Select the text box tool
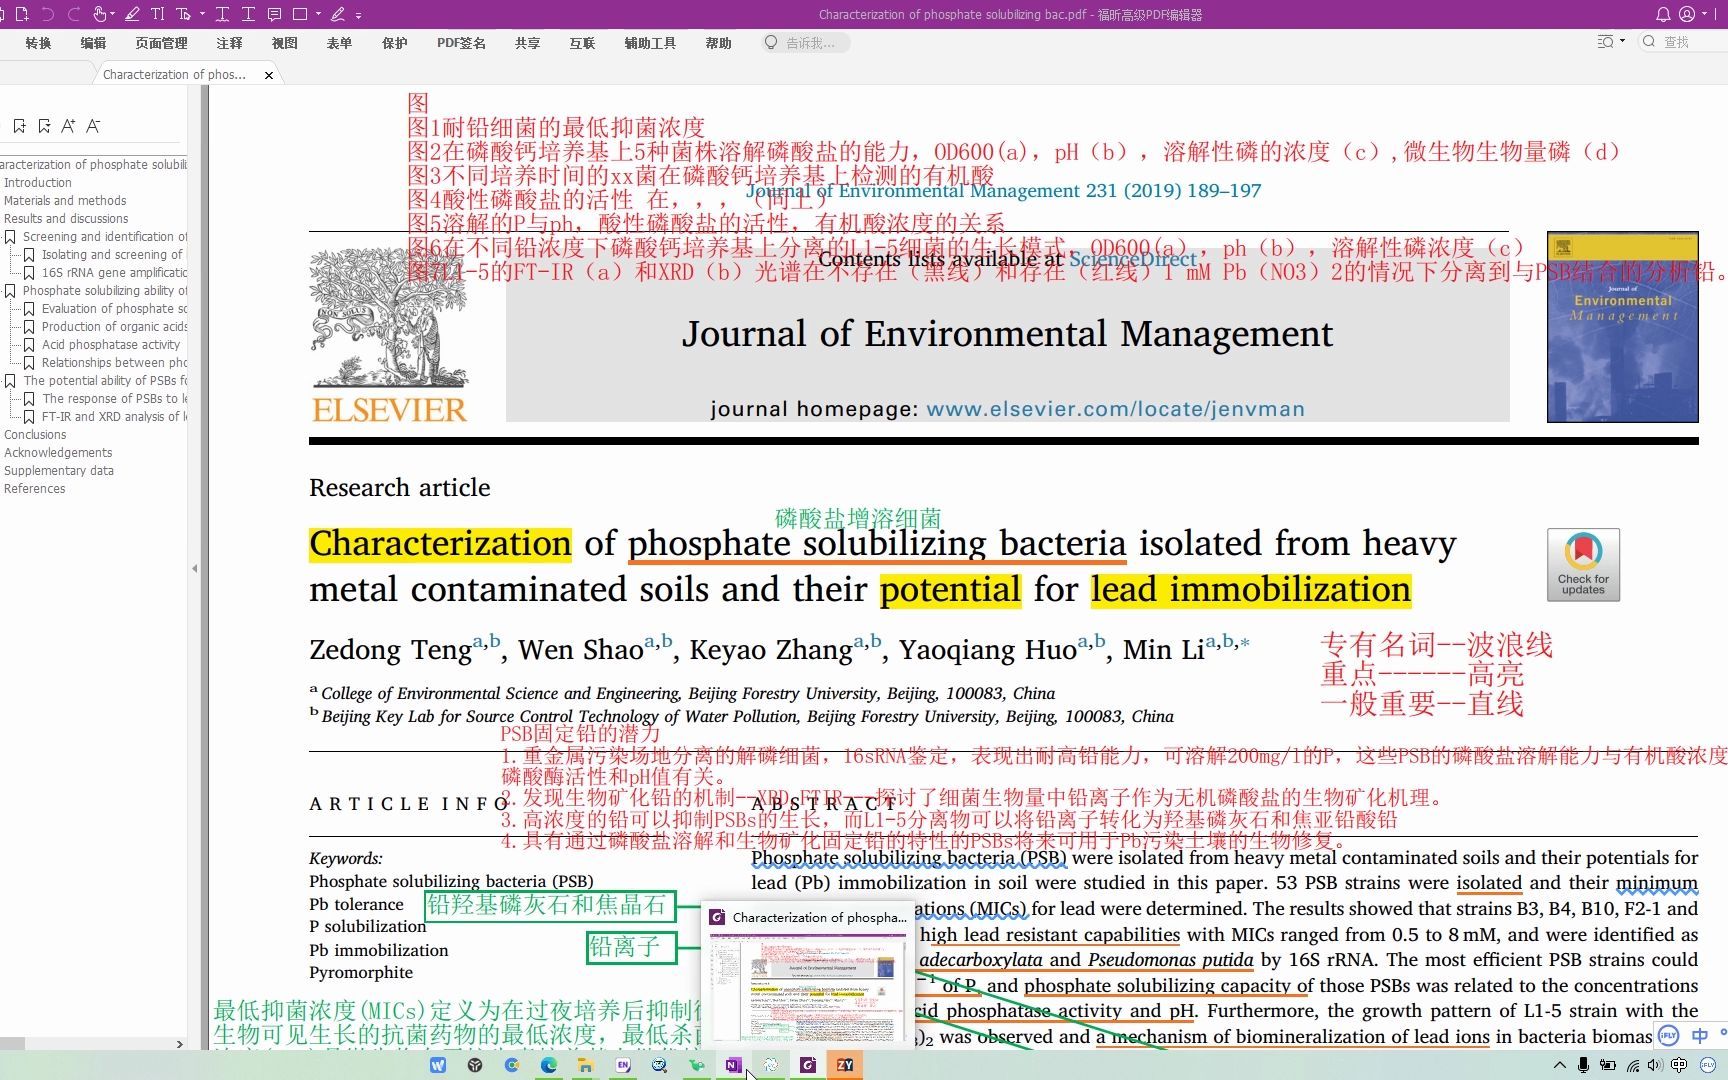The height and width of the screenshot is (1080, 1728). [183, 14]
